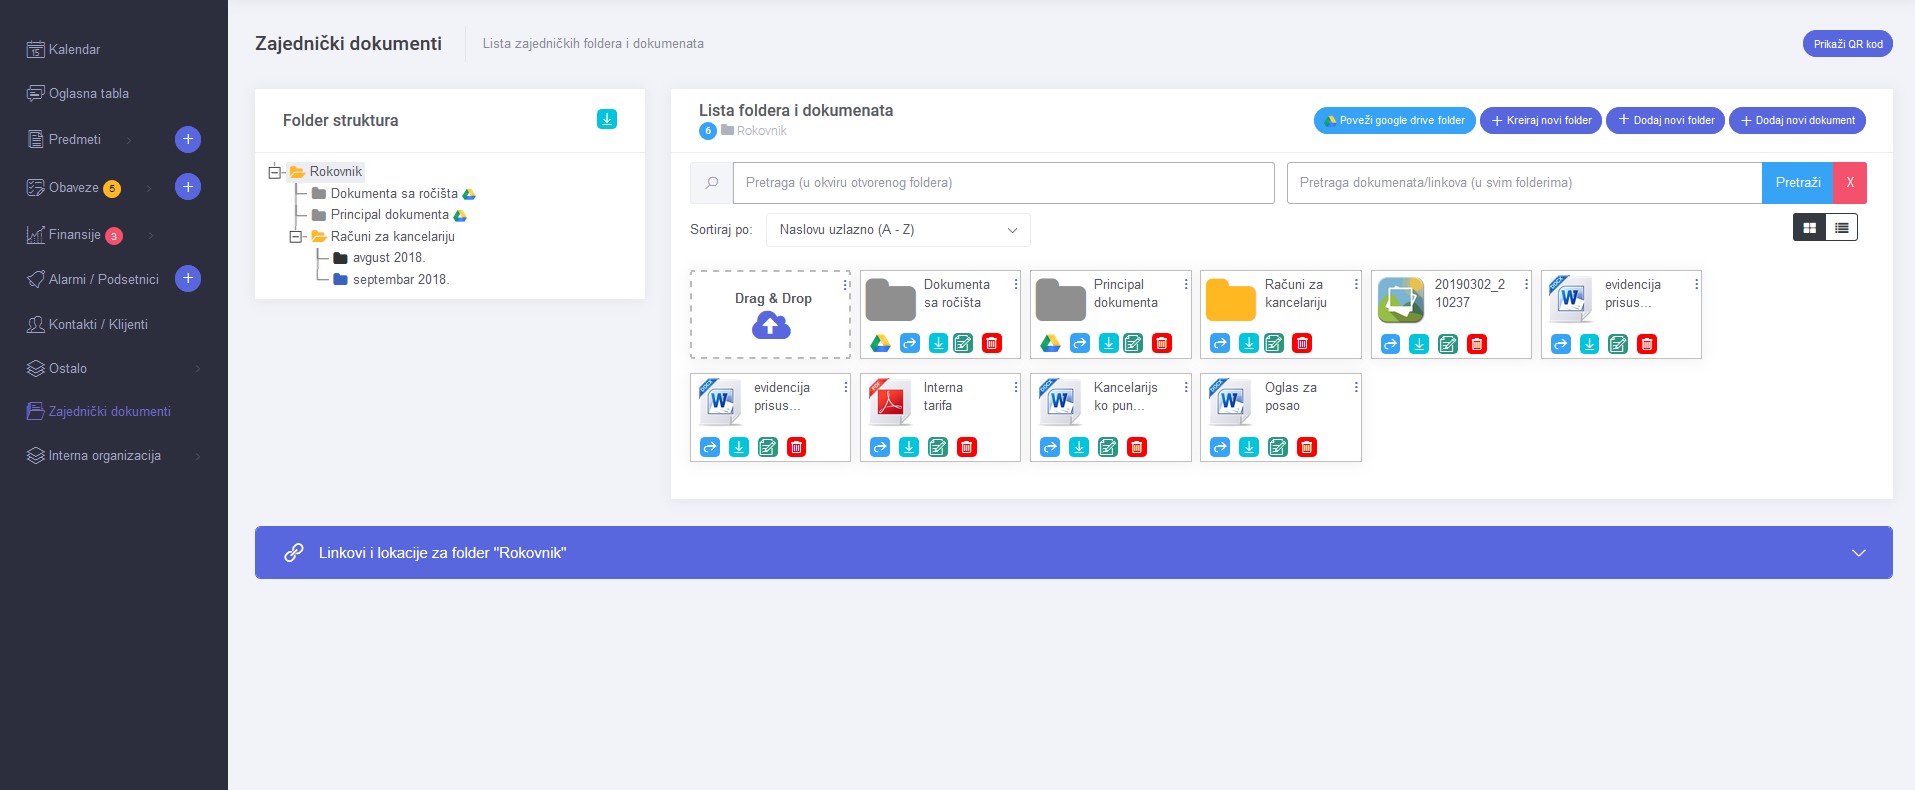Open Kalendar from the sidebar
Image resolution: width=1915 pixels, height=790 pixels.
(74, 49)
